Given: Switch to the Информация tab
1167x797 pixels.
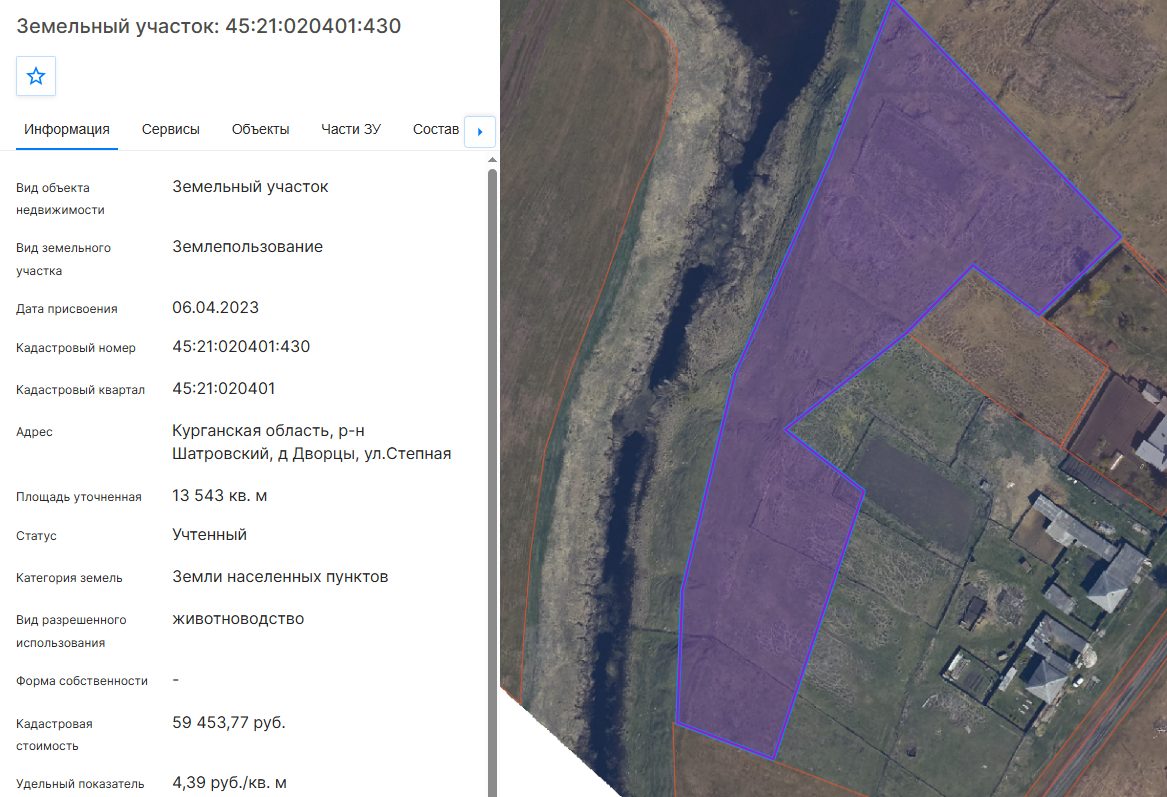Looking at the screenshot, I should [x=67, y=129].
